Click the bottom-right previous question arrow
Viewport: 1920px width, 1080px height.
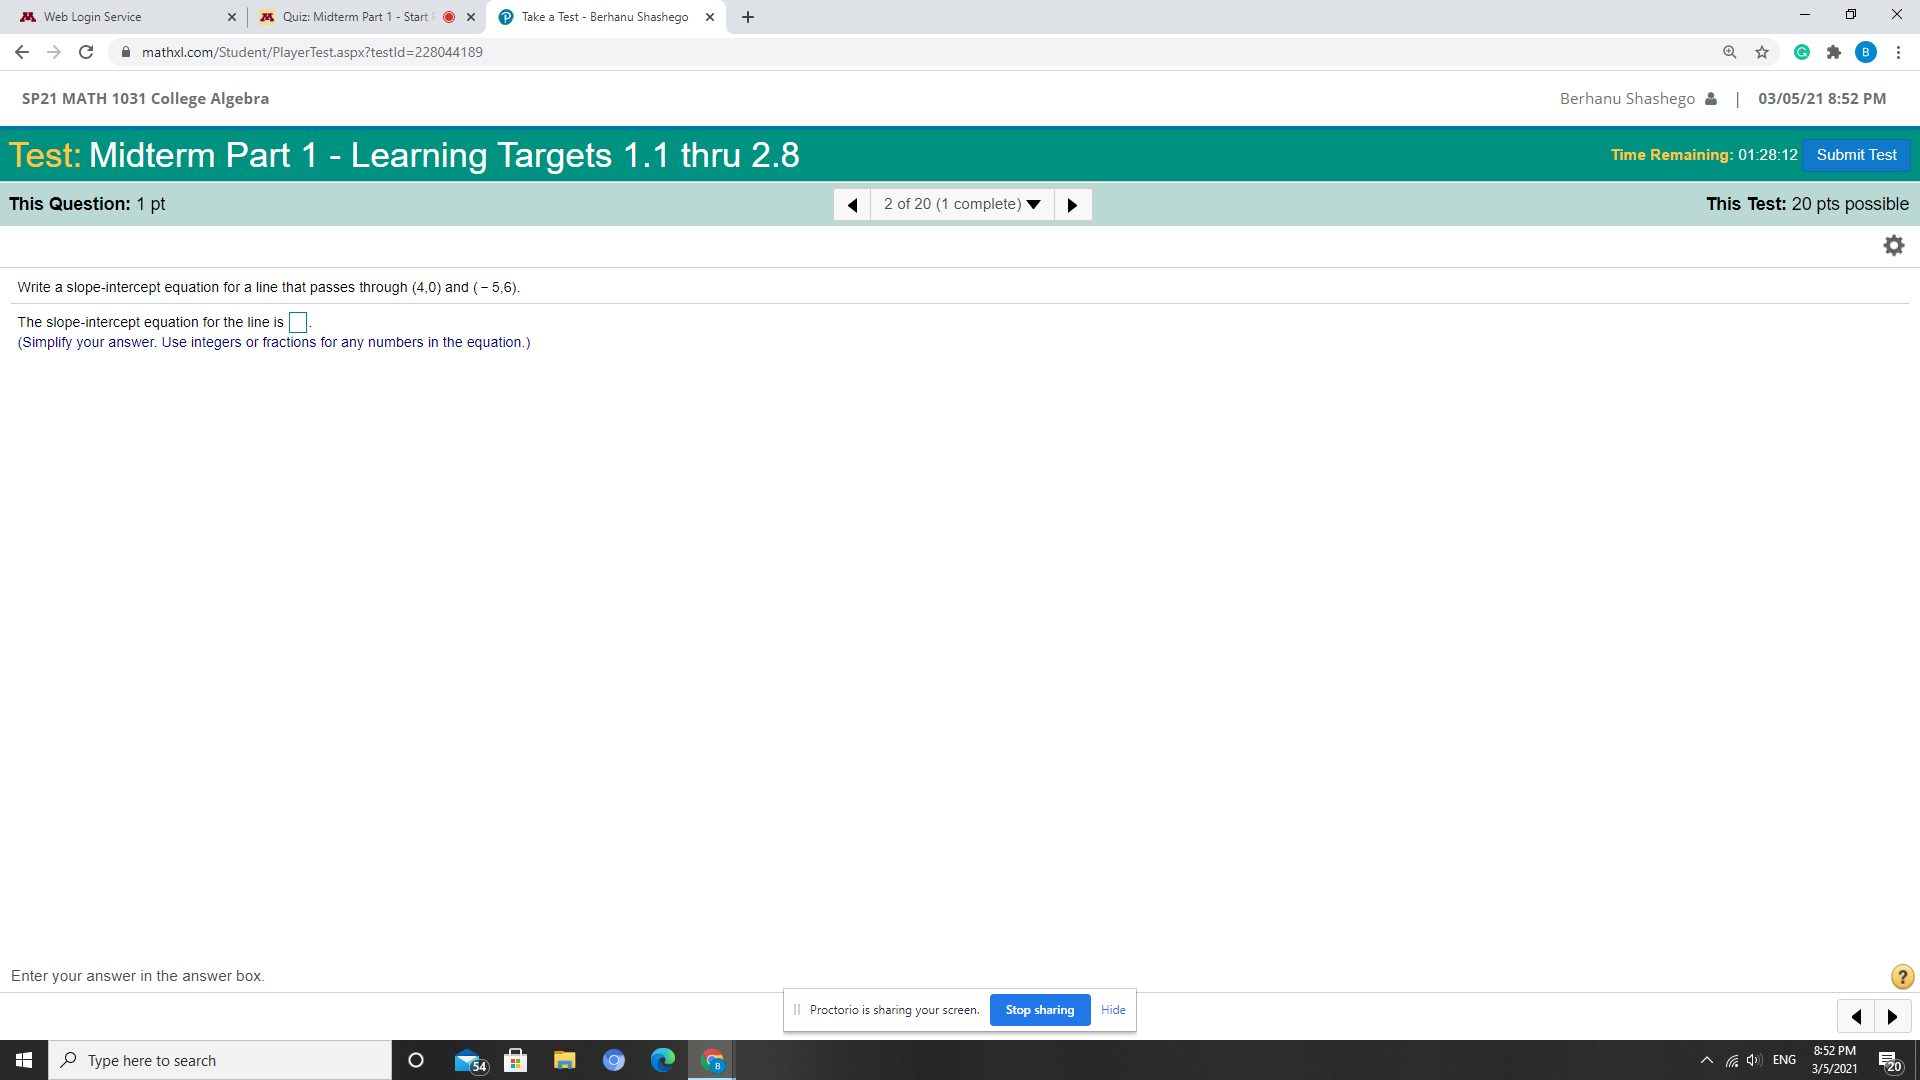[1856, 1017]
